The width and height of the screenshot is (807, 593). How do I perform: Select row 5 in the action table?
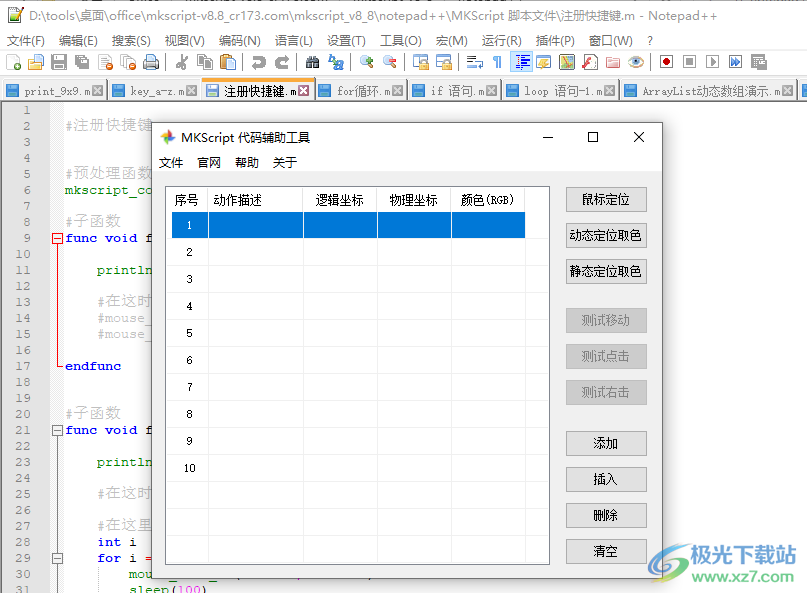[x=348, y=333]
